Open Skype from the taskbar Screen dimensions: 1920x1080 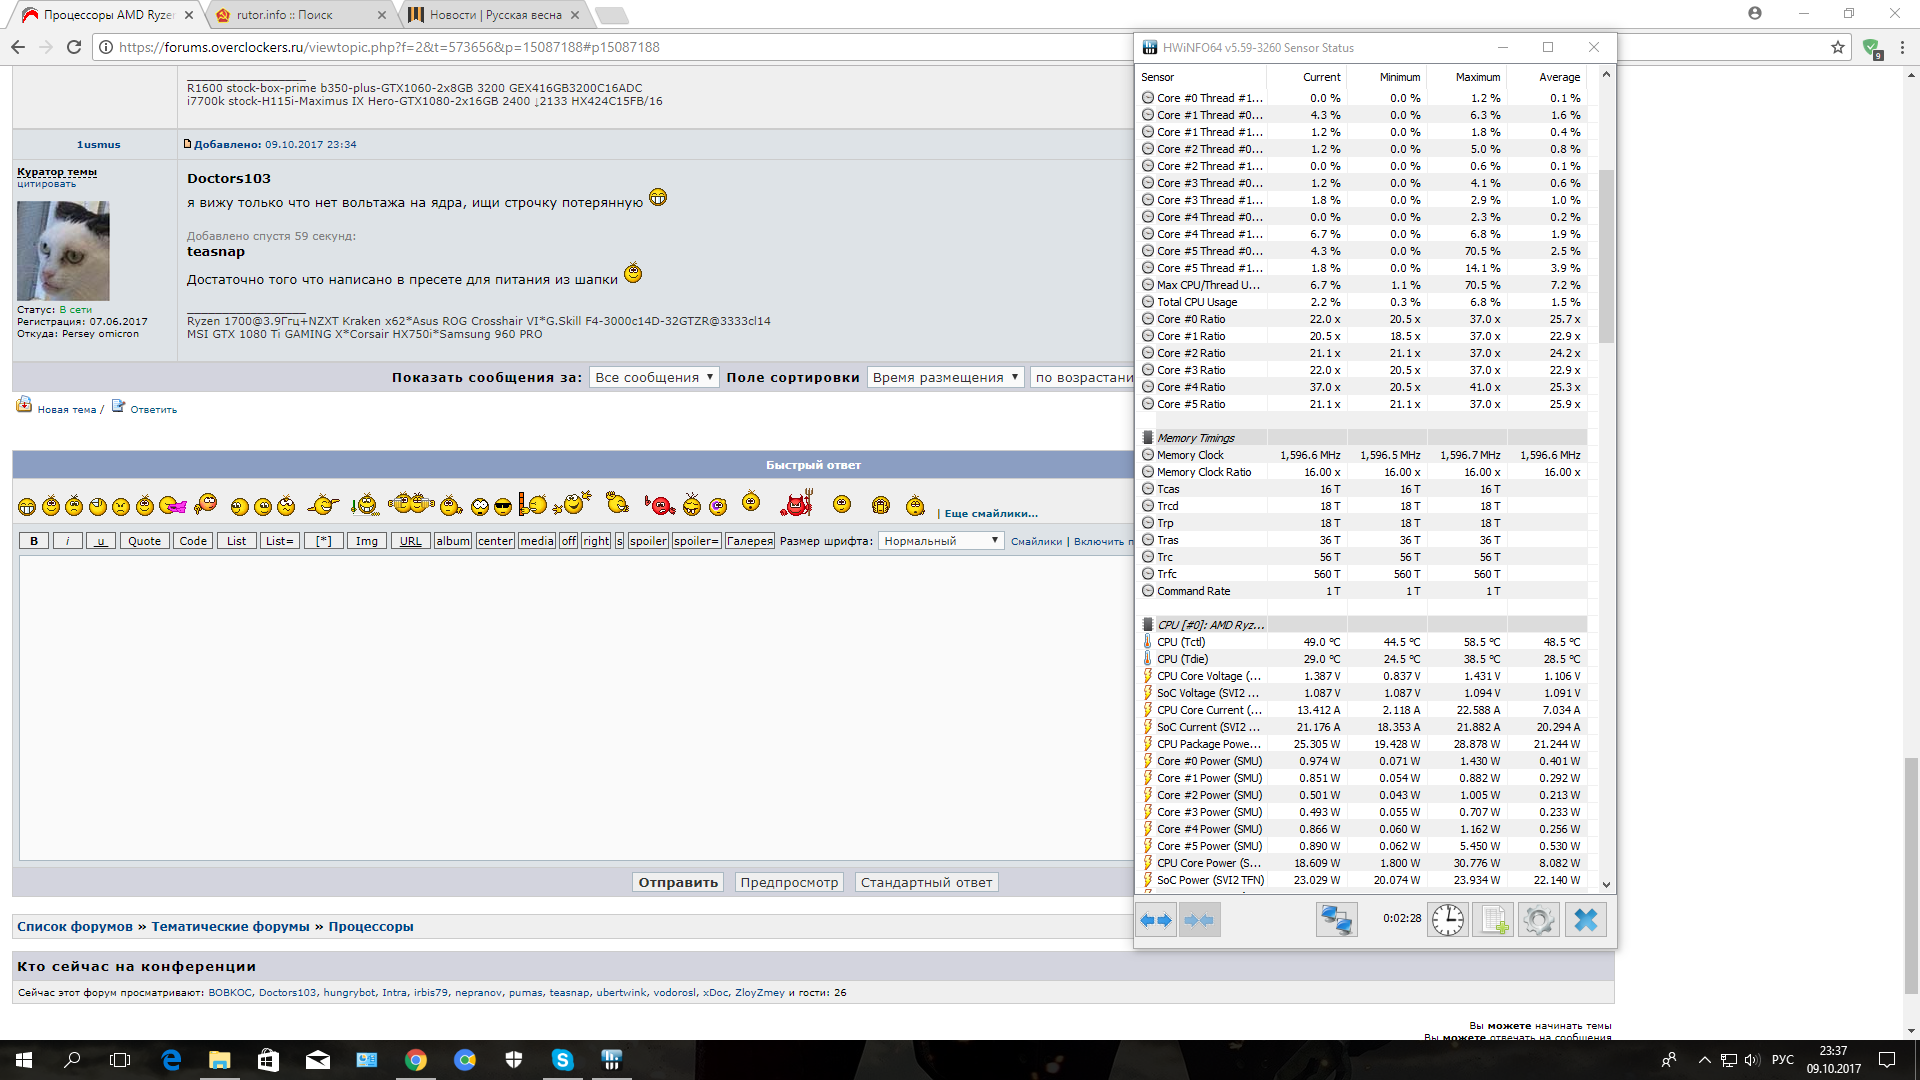pos(562,1060)
